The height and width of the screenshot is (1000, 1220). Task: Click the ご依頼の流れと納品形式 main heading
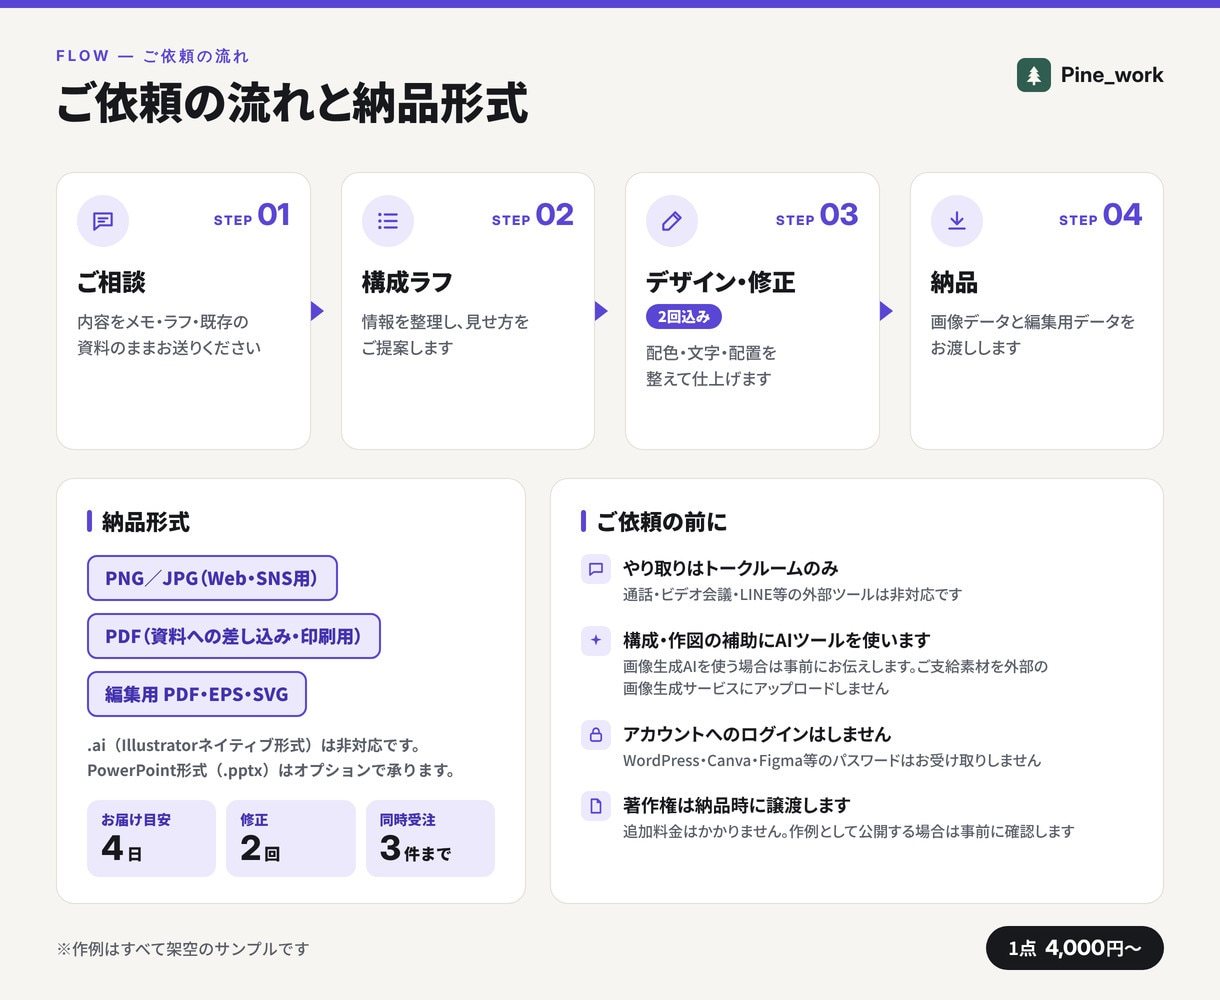(x=292, y=103)
